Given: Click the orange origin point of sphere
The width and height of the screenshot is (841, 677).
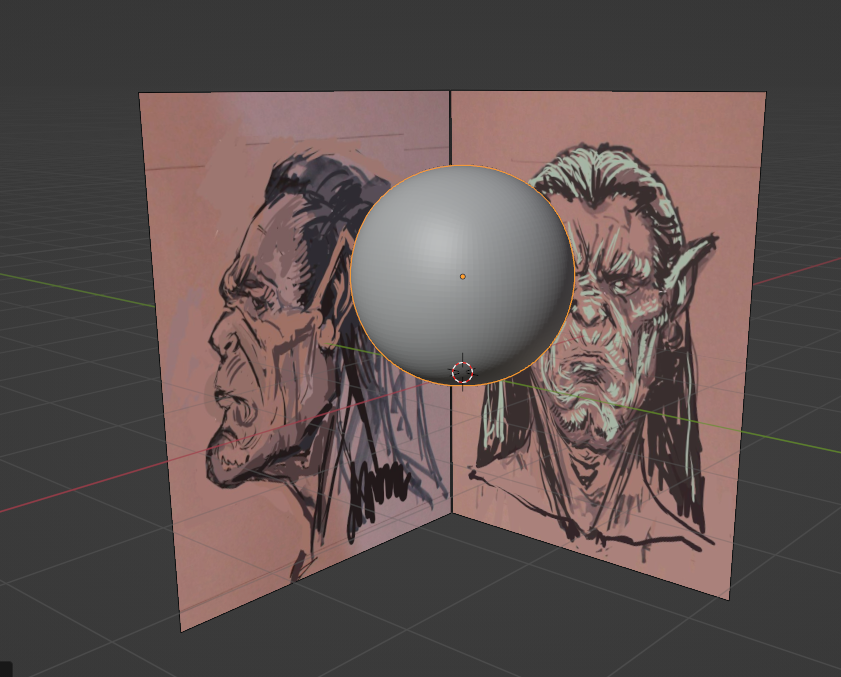Looking at the screenshot, I should (x=463, y=277).
